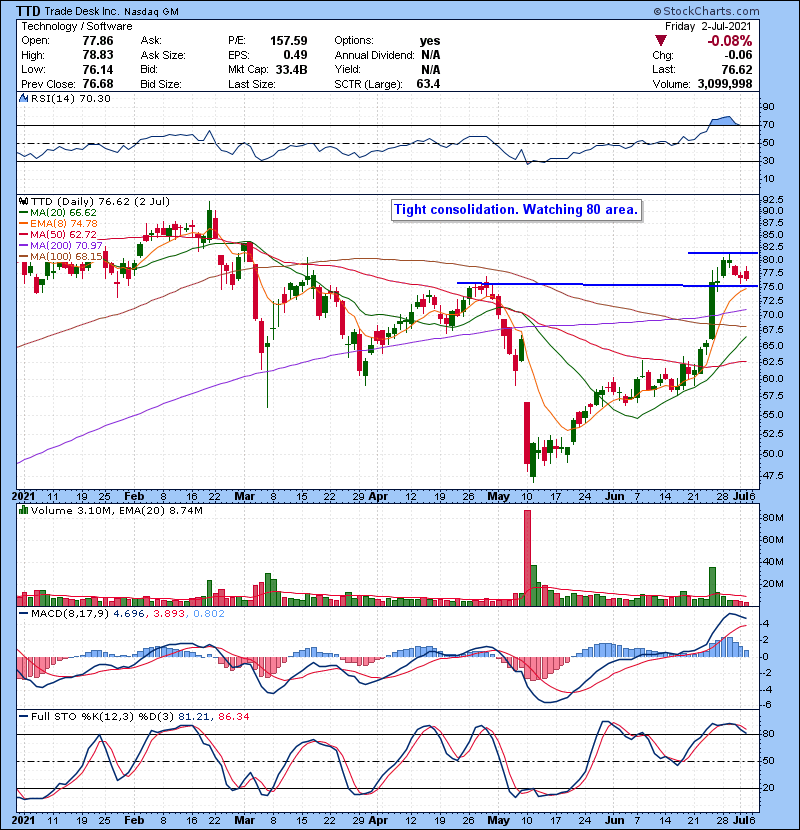
Task: Click the EPS value 0.49
Action: (295, 55)
